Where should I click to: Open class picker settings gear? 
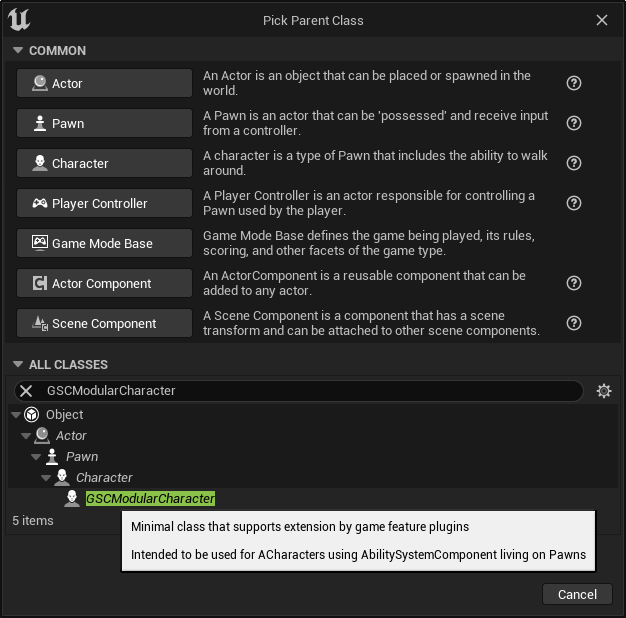603,391
